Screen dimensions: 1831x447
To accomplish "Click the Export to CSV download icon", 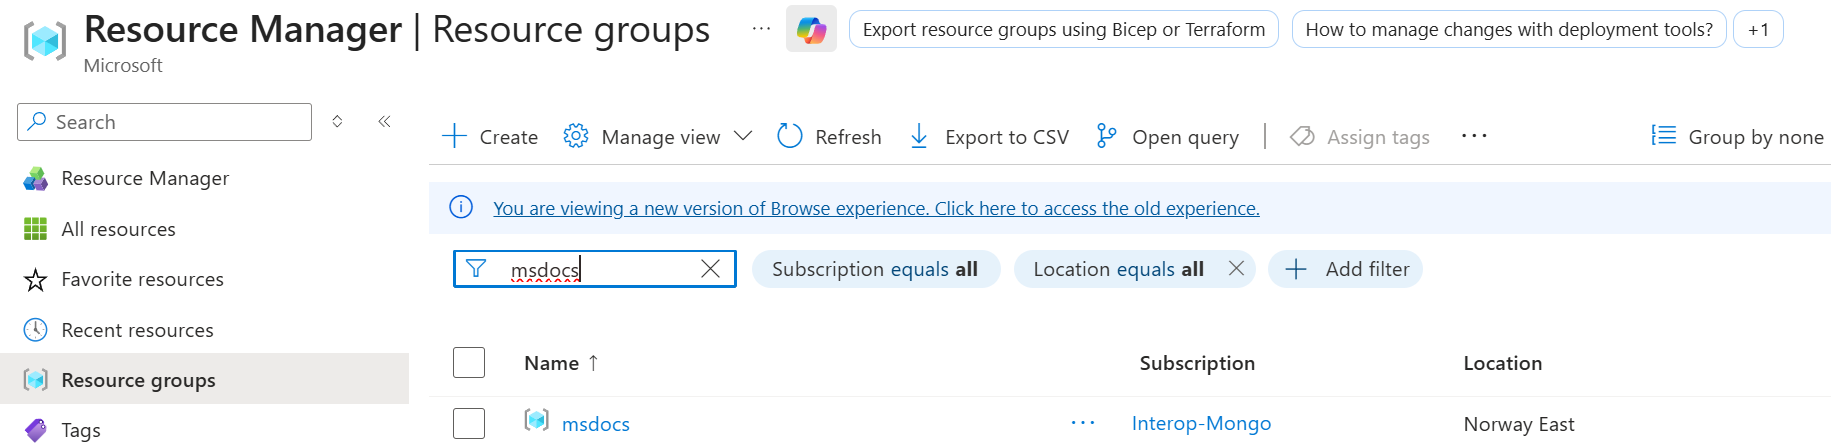I will point(919,136).
